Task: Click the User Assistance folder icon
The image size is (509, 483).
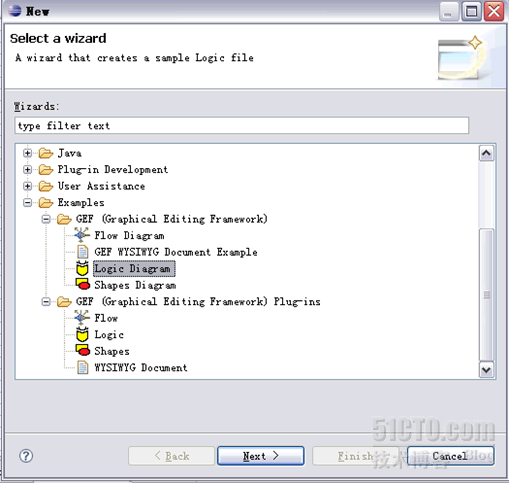Action: click(x=46, y=186)
